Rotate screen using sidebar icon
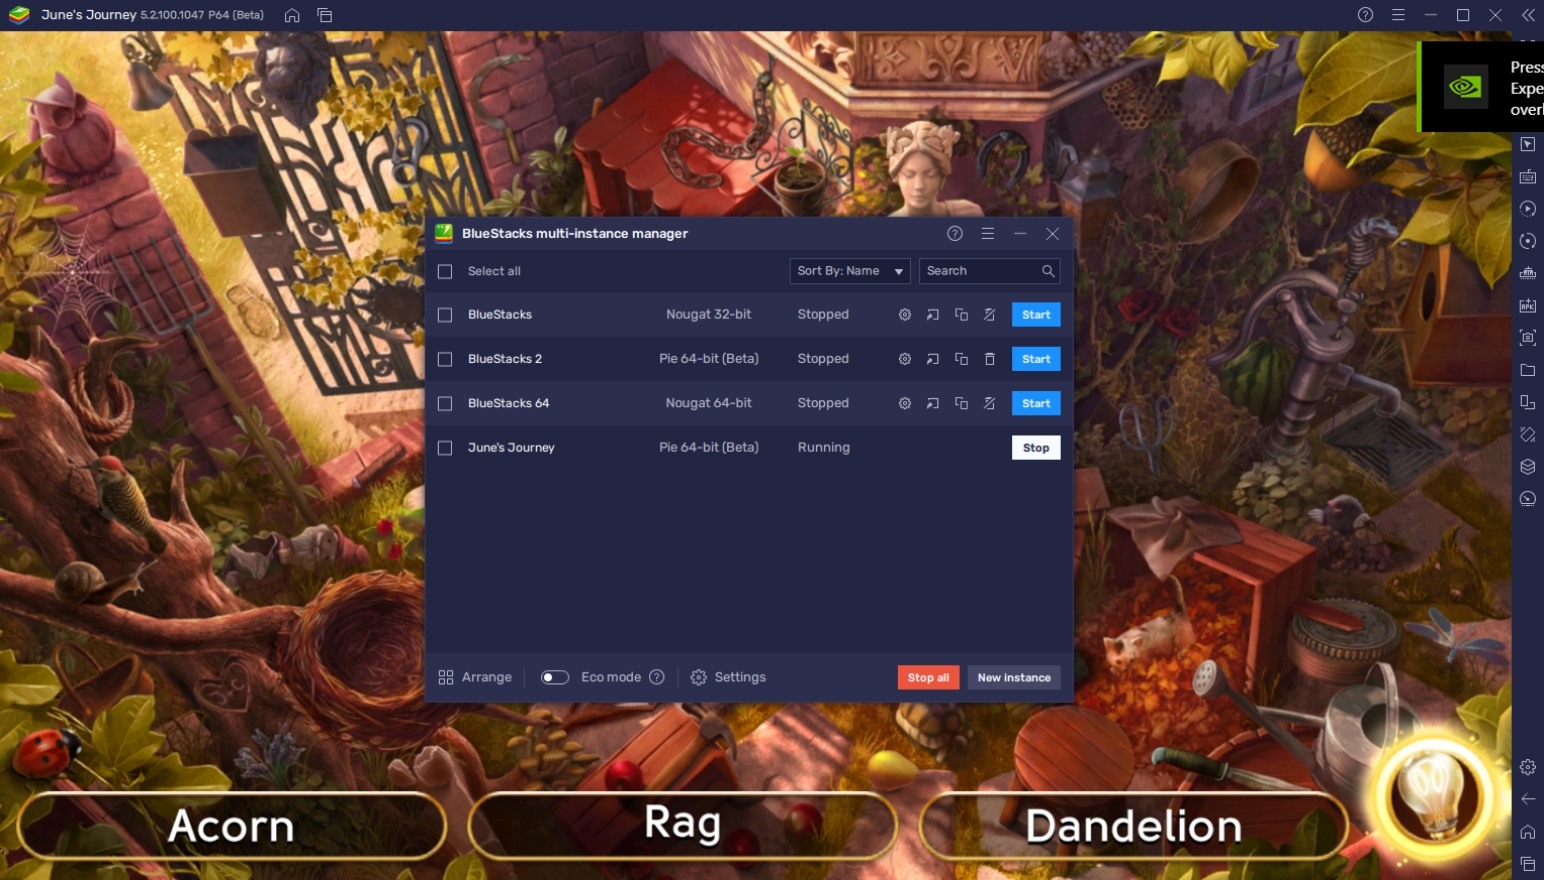Viewport: 1544px width, 880px height. point(1528,435)
